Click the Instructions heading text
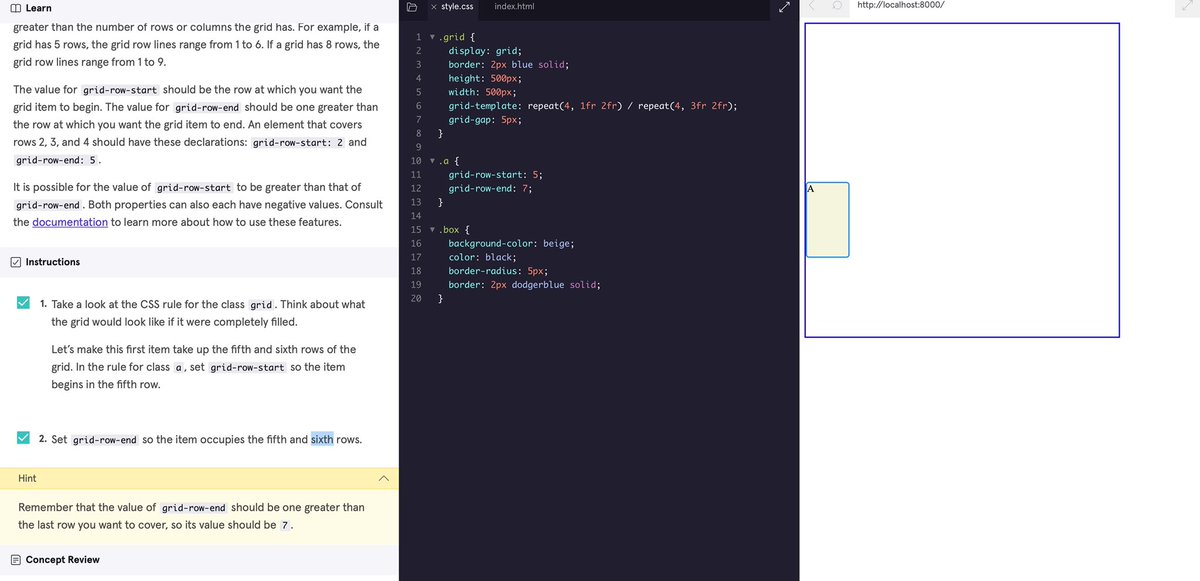Viewport: 1200px width, 581px height. [53, 262]
